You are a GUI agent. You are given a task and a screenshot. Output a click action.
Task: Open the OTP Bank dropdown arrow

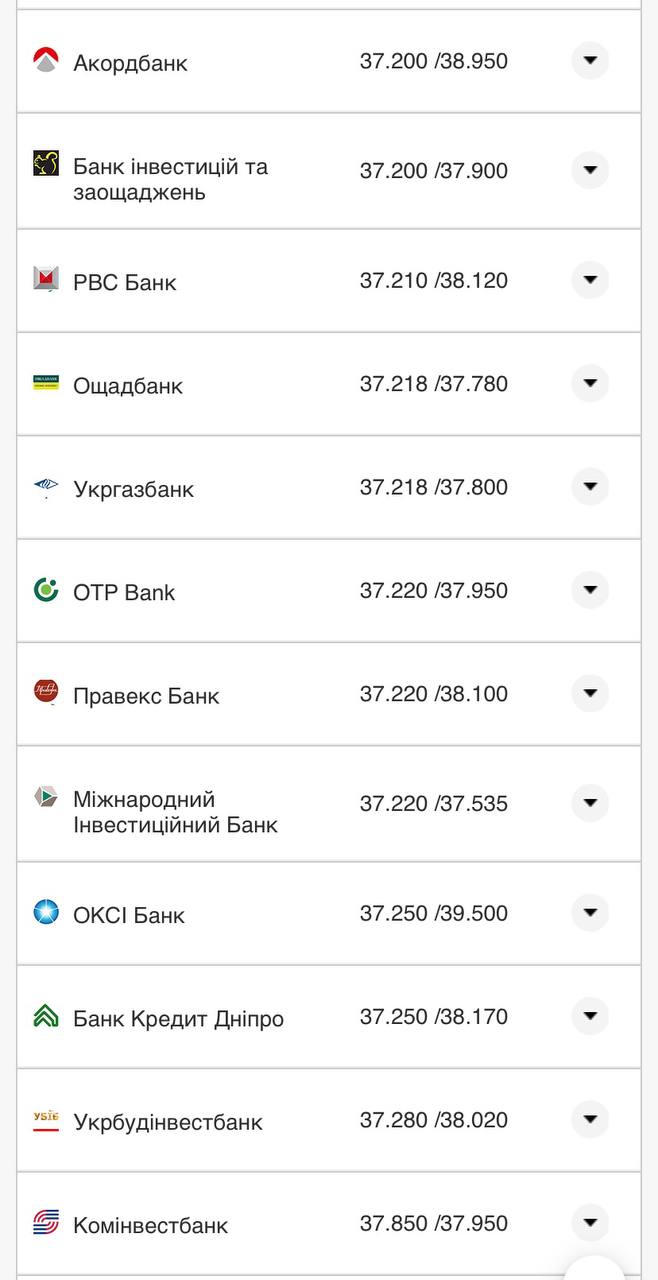point(590,590)
